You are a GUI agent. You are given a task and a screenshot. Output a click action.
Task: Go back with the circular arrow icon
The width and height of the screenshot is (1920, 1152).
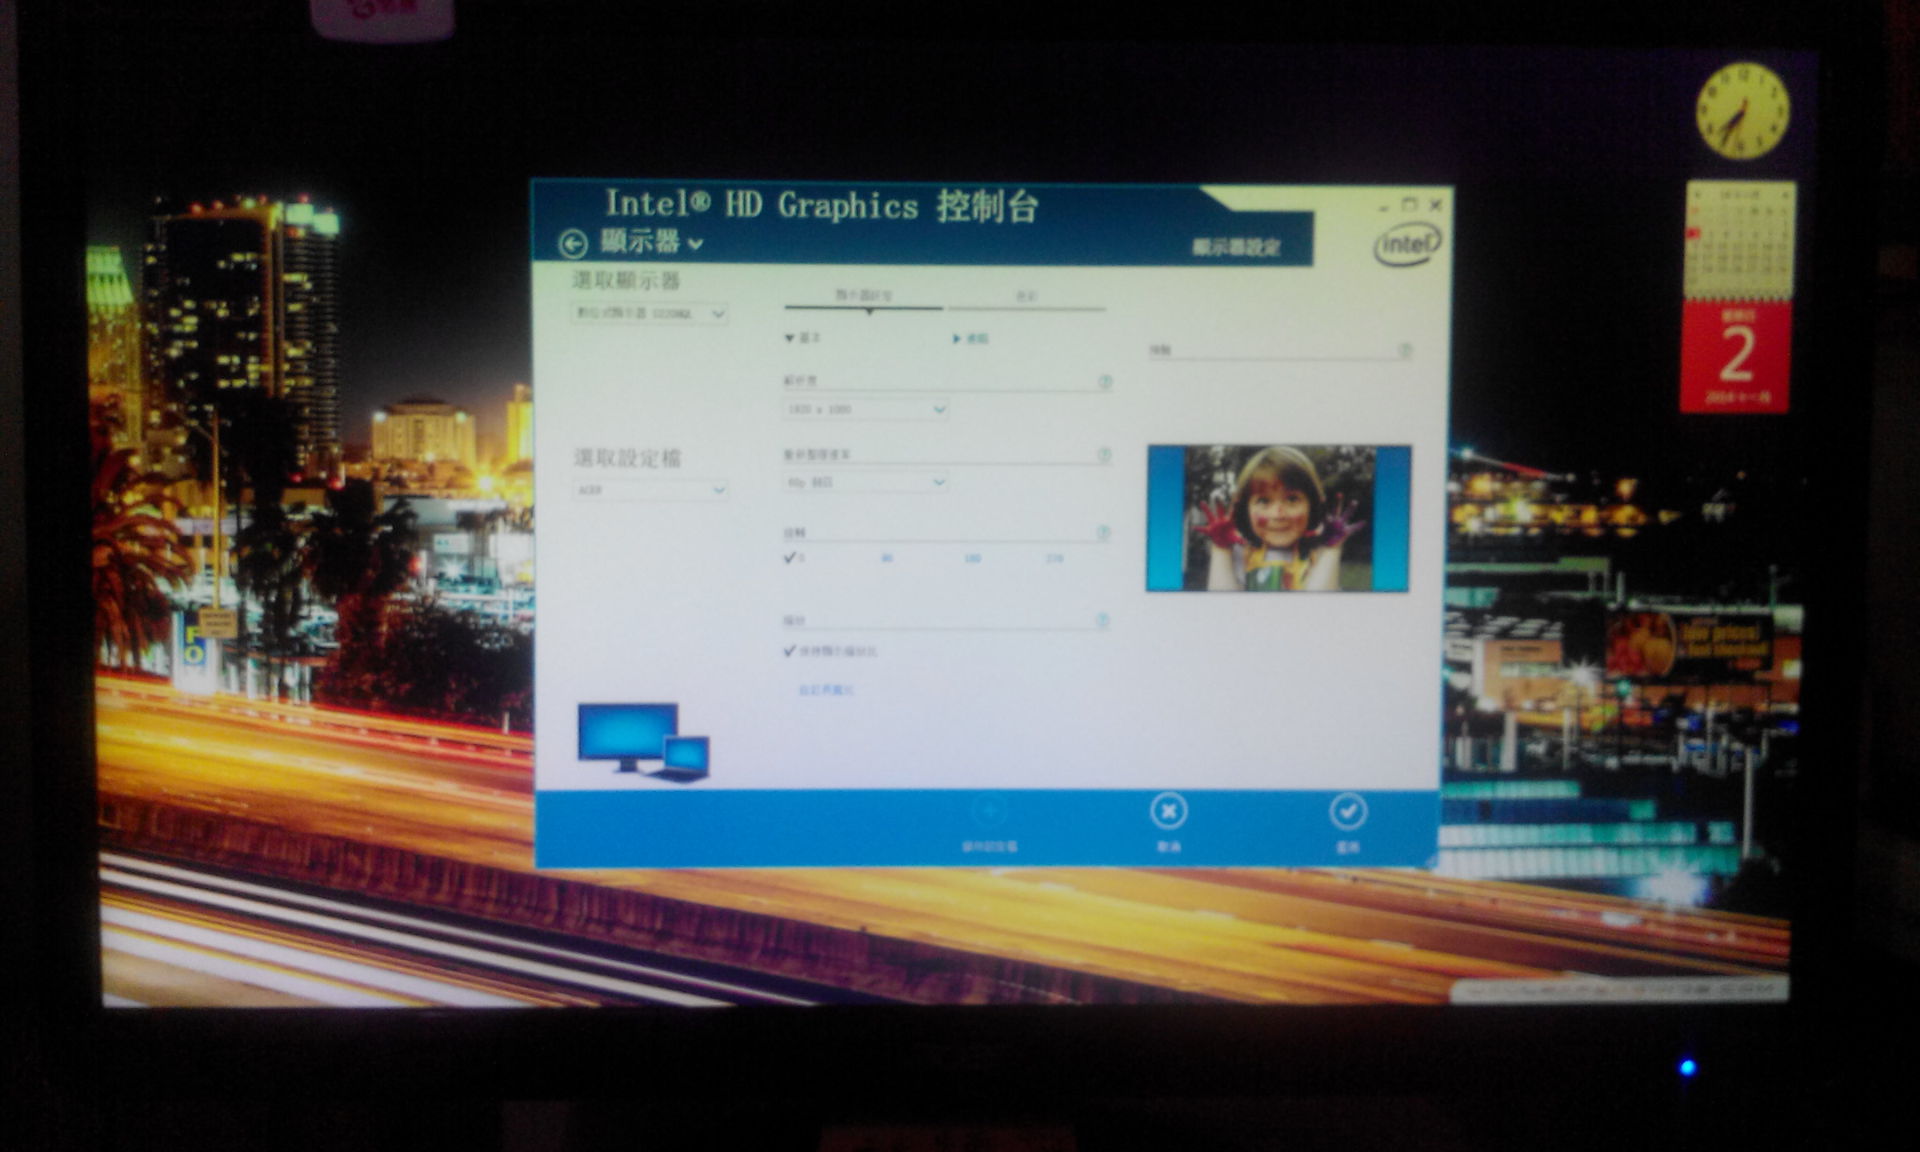click(x=572, y=244)
